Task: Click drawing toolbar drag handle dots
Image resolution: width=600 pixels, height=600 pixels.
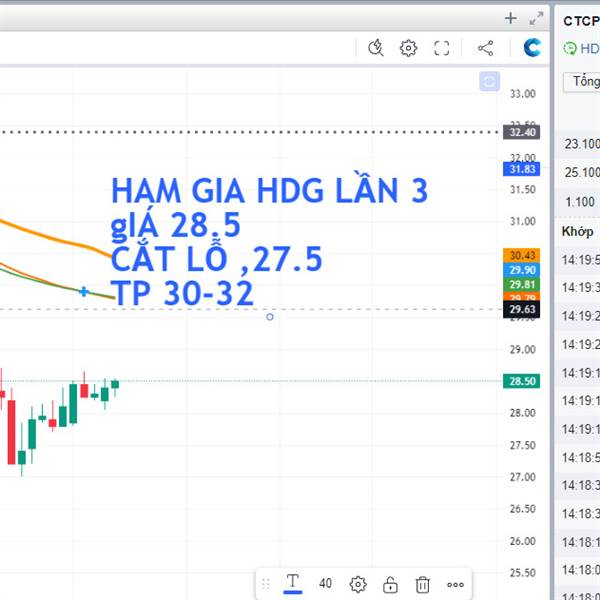Action: pyautogui.click(x=266, y=584)
